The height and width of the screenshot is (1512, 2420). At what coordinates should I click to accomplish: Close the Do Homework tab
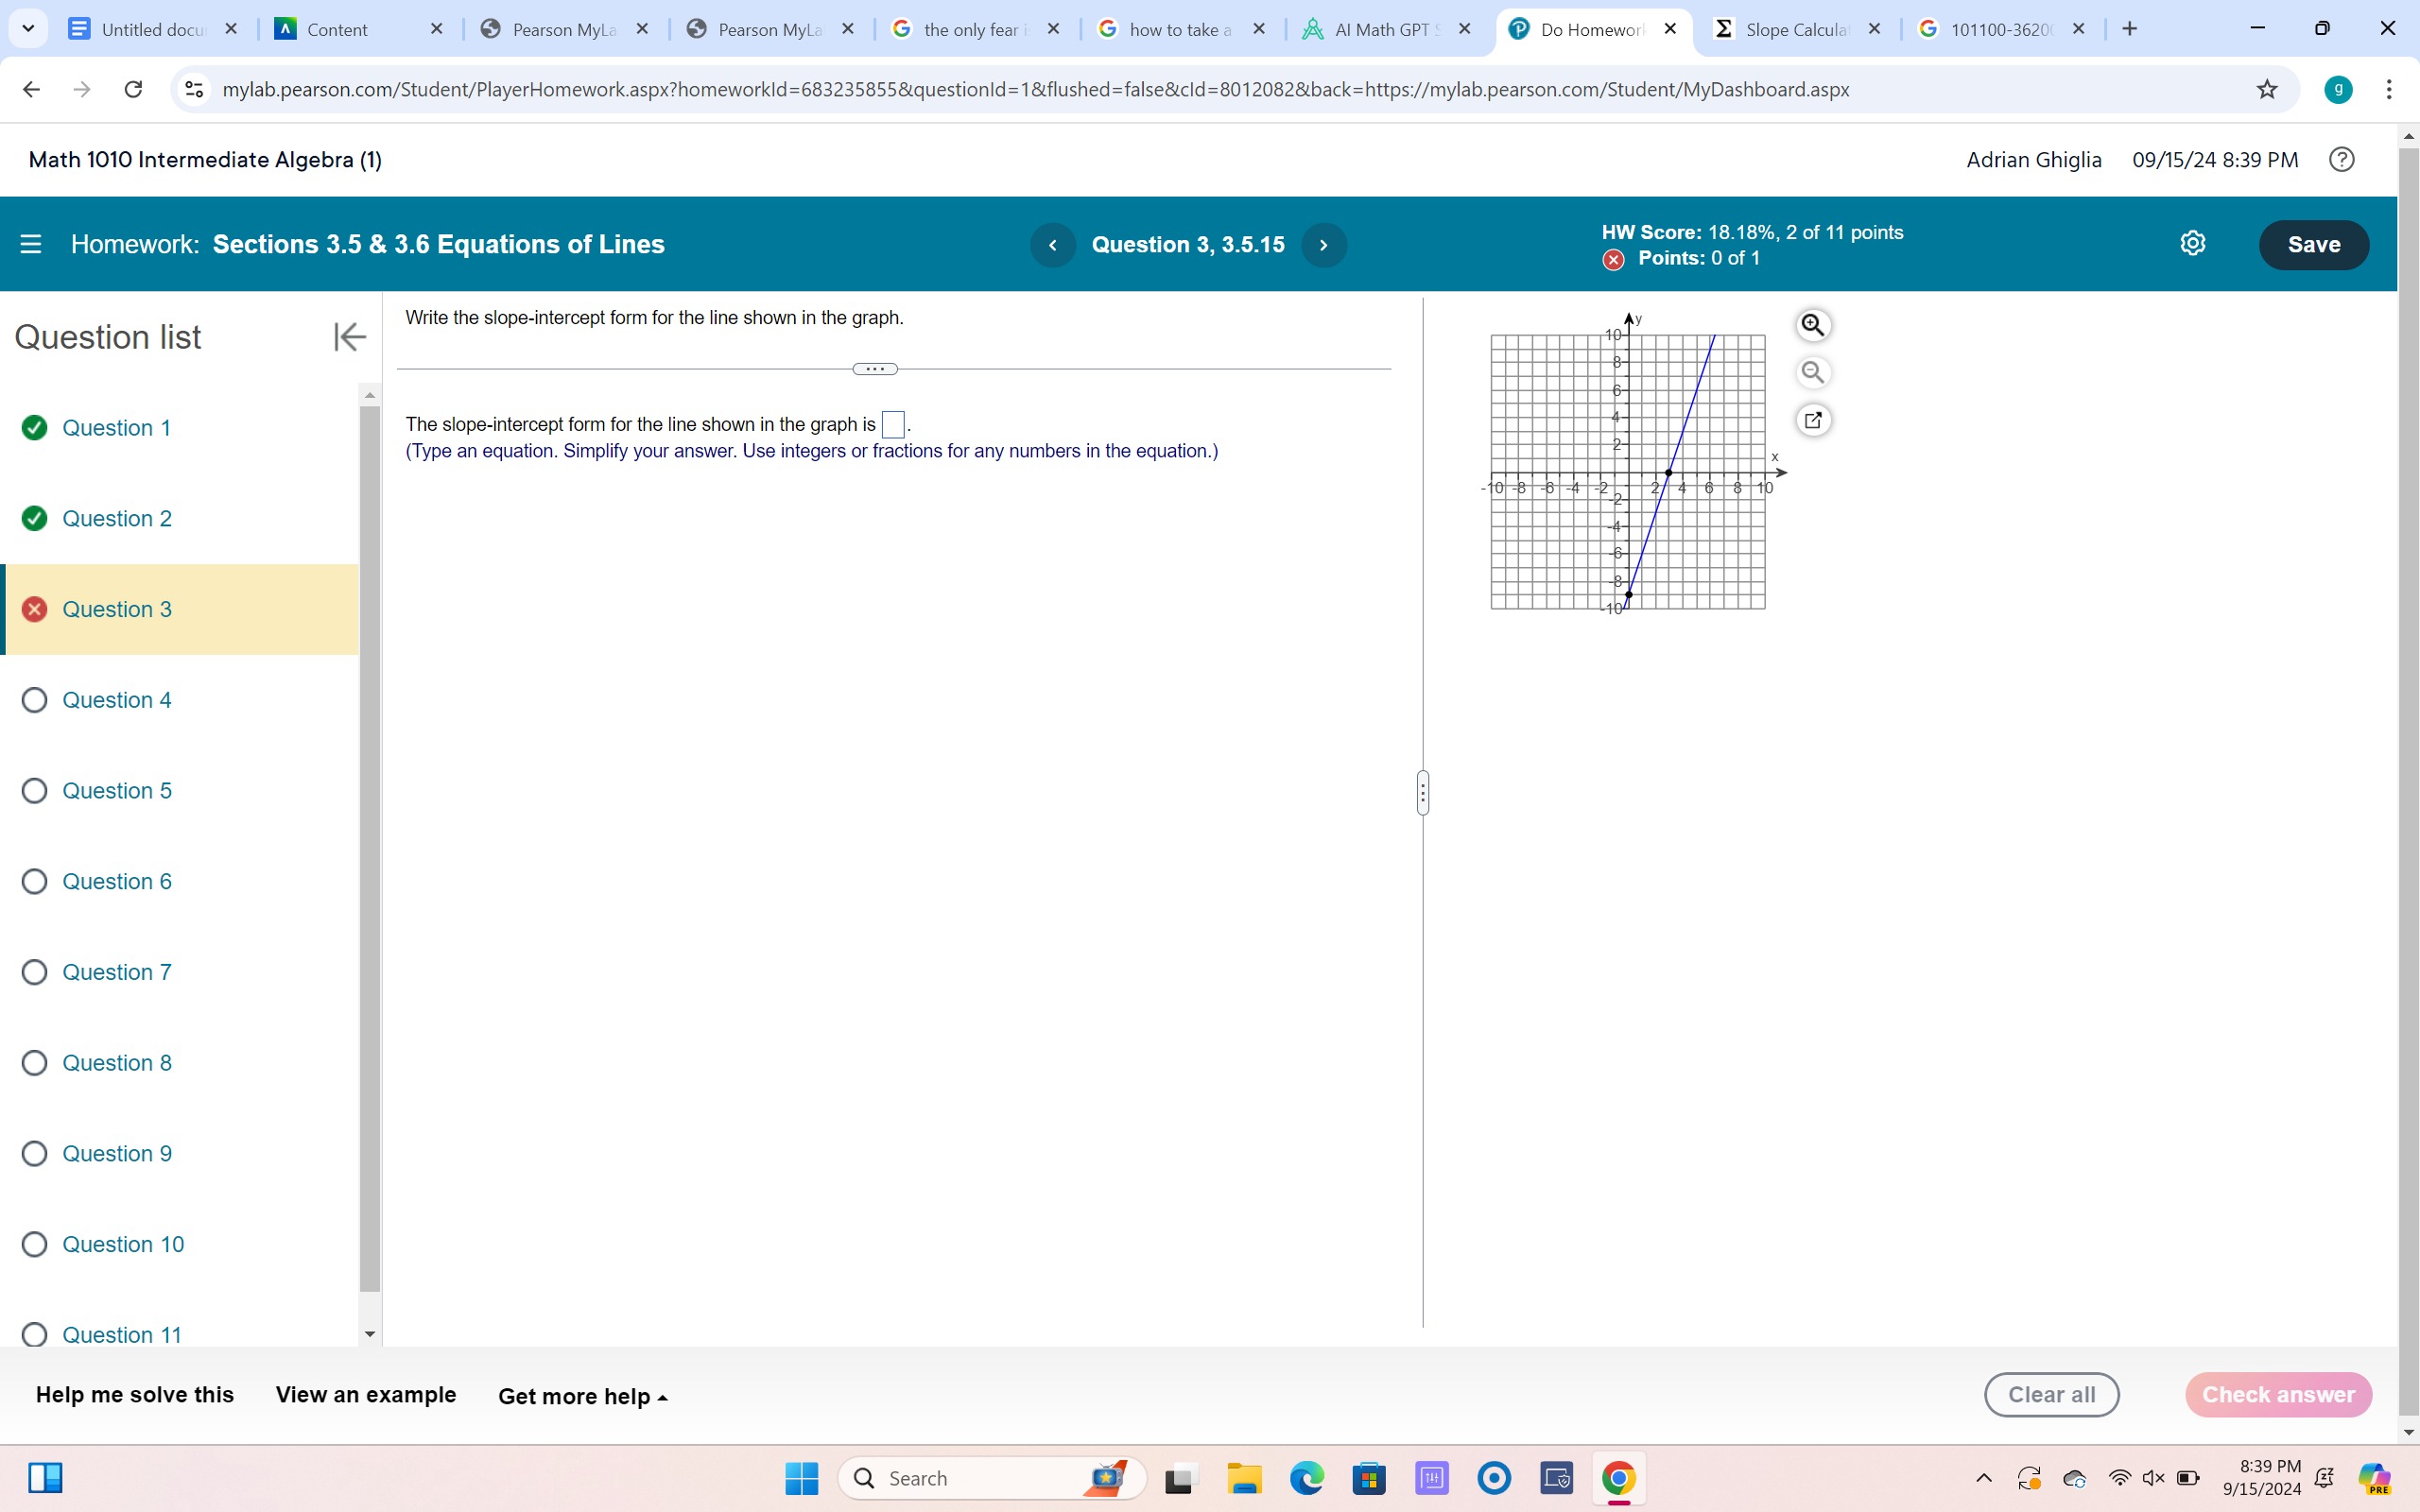coord(1669,29)
